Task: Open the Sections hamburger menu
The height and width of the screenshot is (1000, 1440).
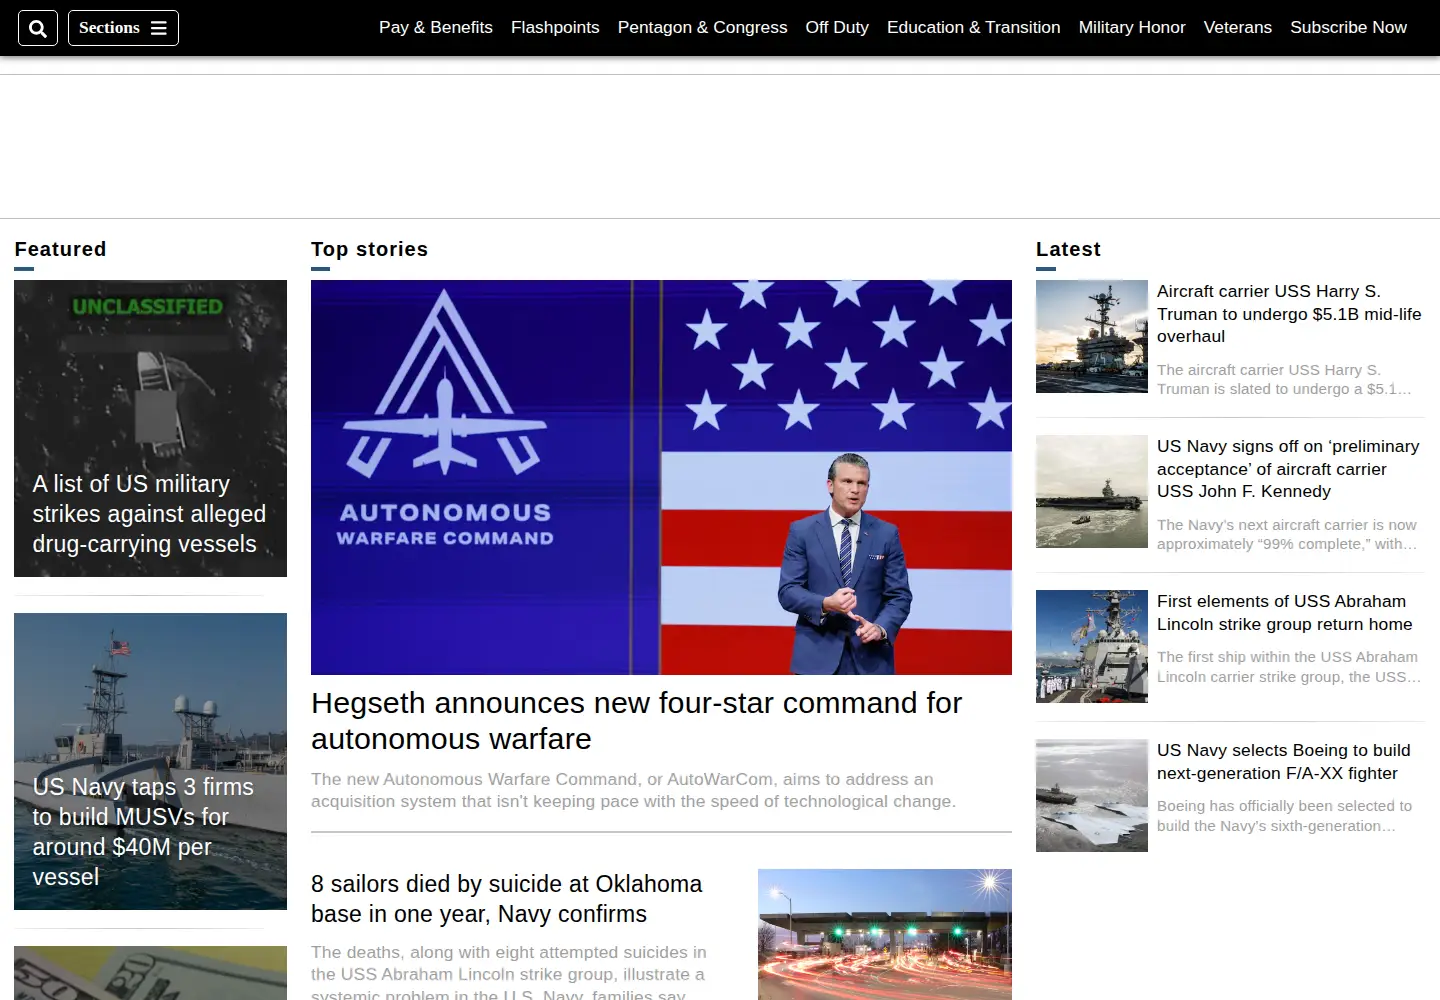Action: (123, 28)
